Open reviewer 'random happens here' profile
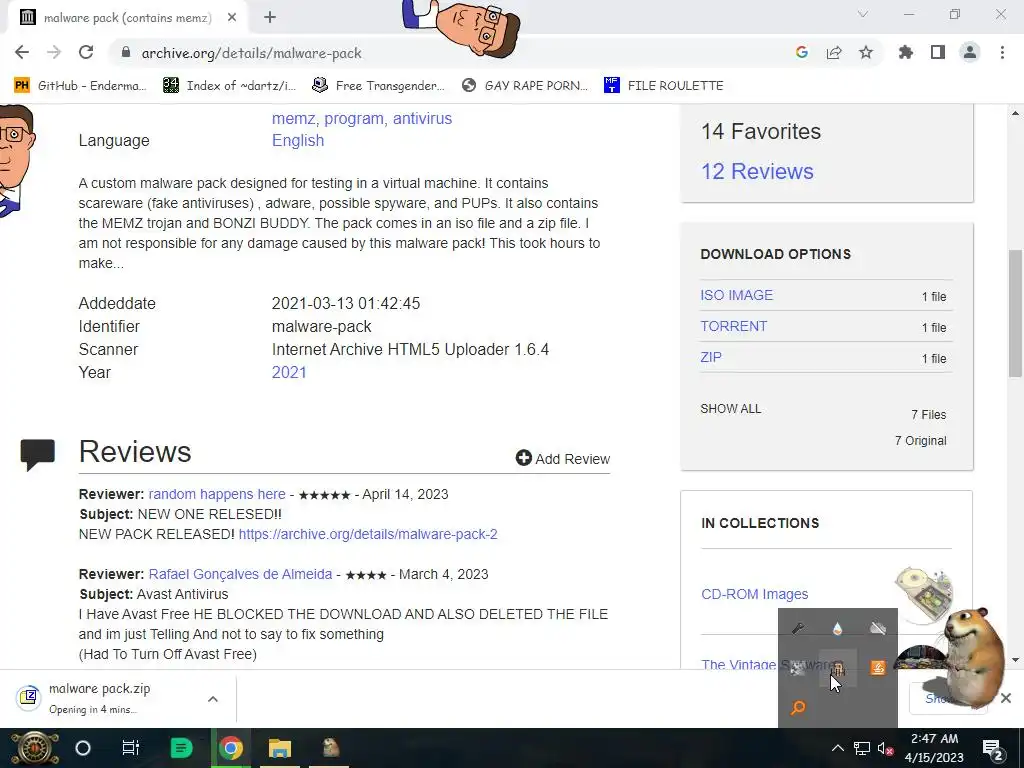 click(217, 494)
